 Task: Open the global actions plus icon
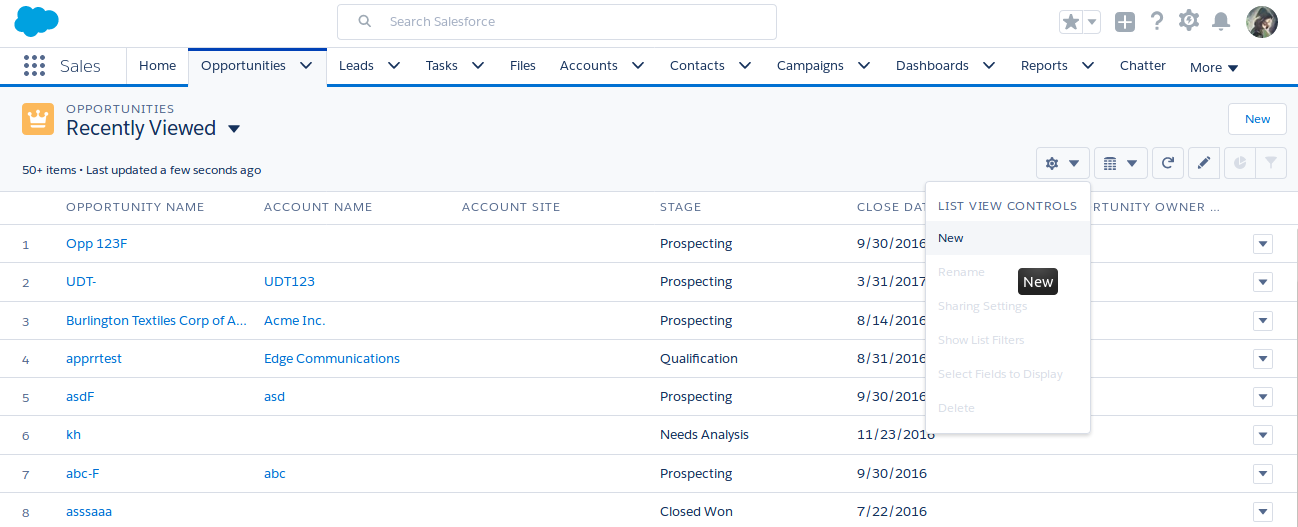pos(1125,22)
